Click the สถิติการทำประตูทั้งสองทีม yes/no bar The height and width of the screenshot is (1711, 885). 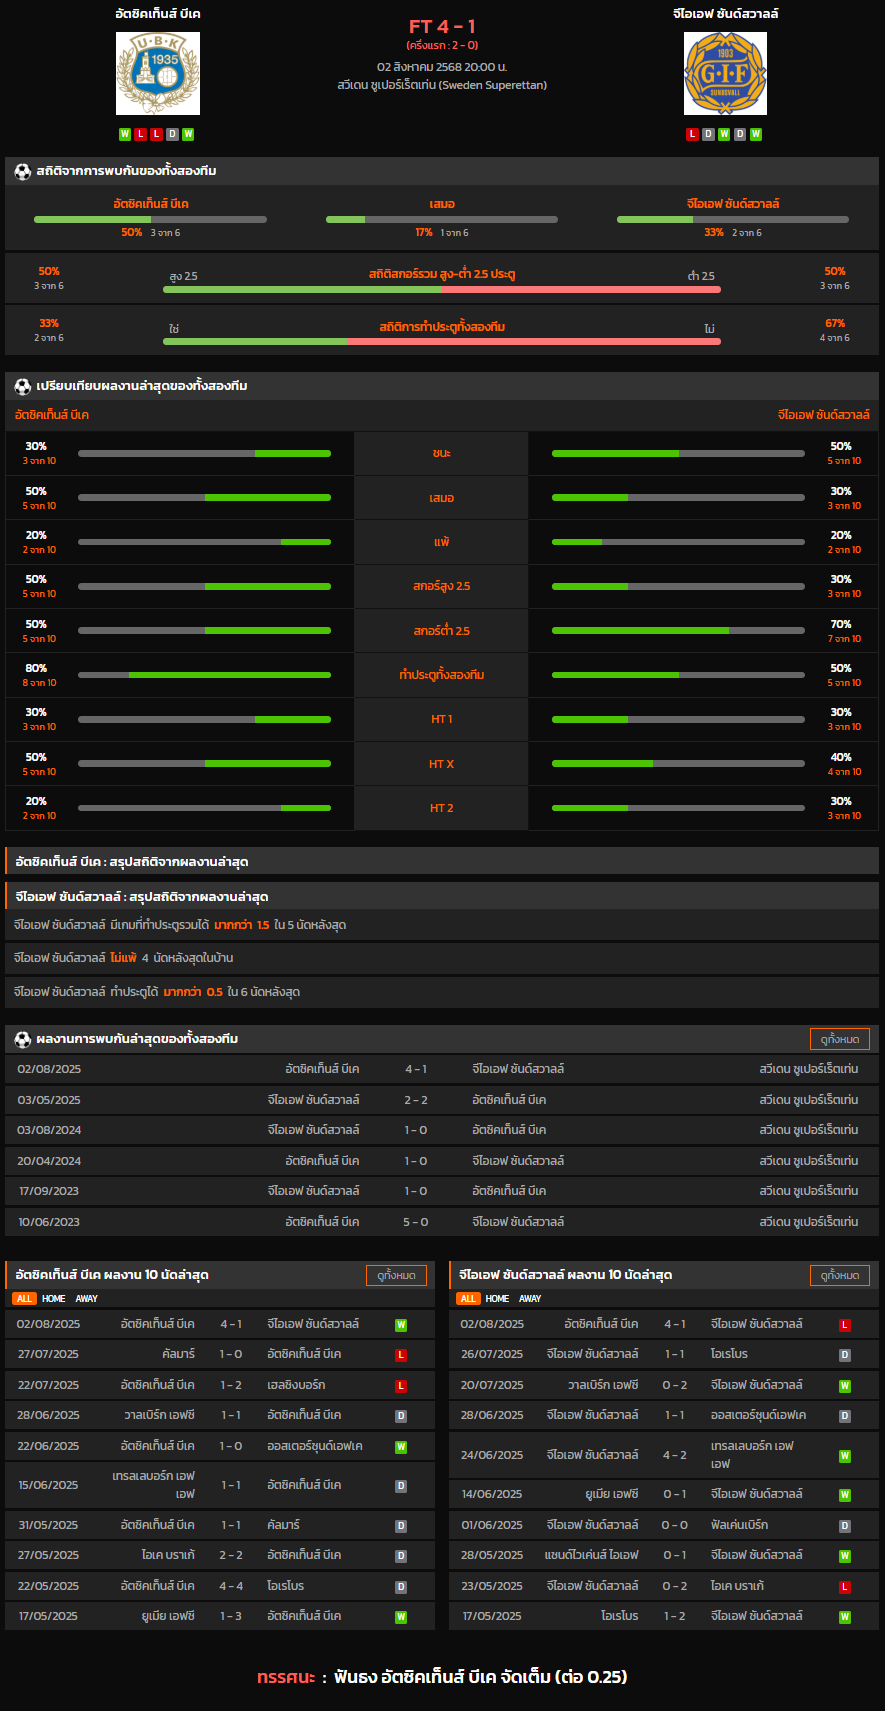pos(442,341)
